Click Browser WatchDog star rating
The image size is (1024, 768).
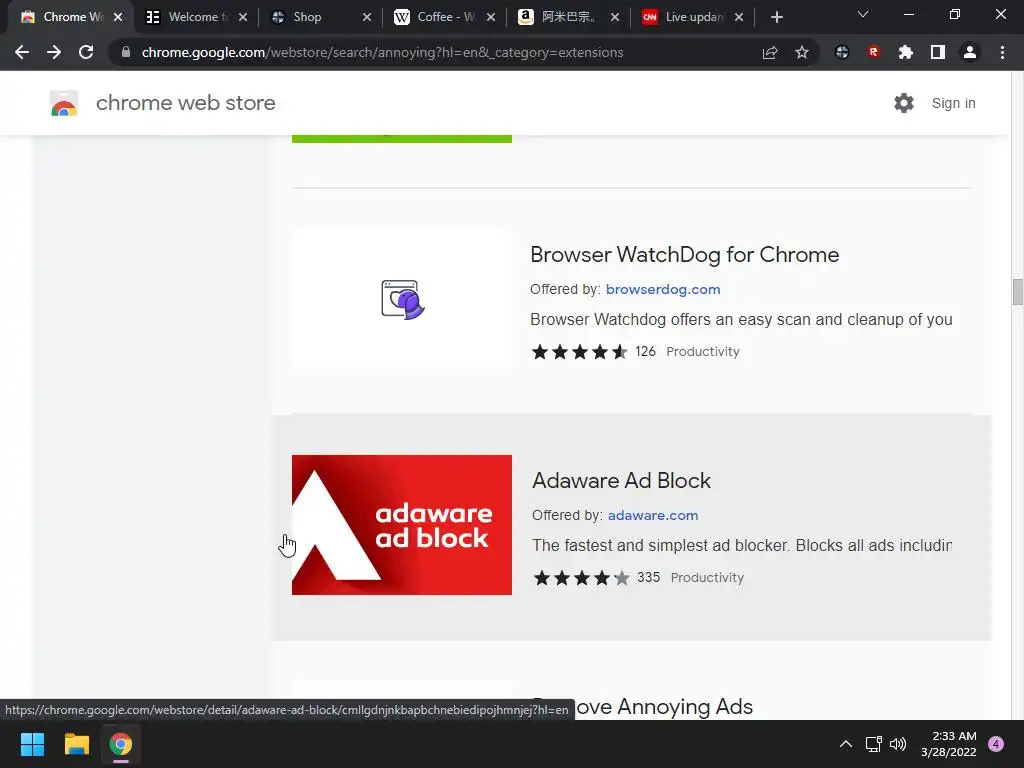pos(579,352)
